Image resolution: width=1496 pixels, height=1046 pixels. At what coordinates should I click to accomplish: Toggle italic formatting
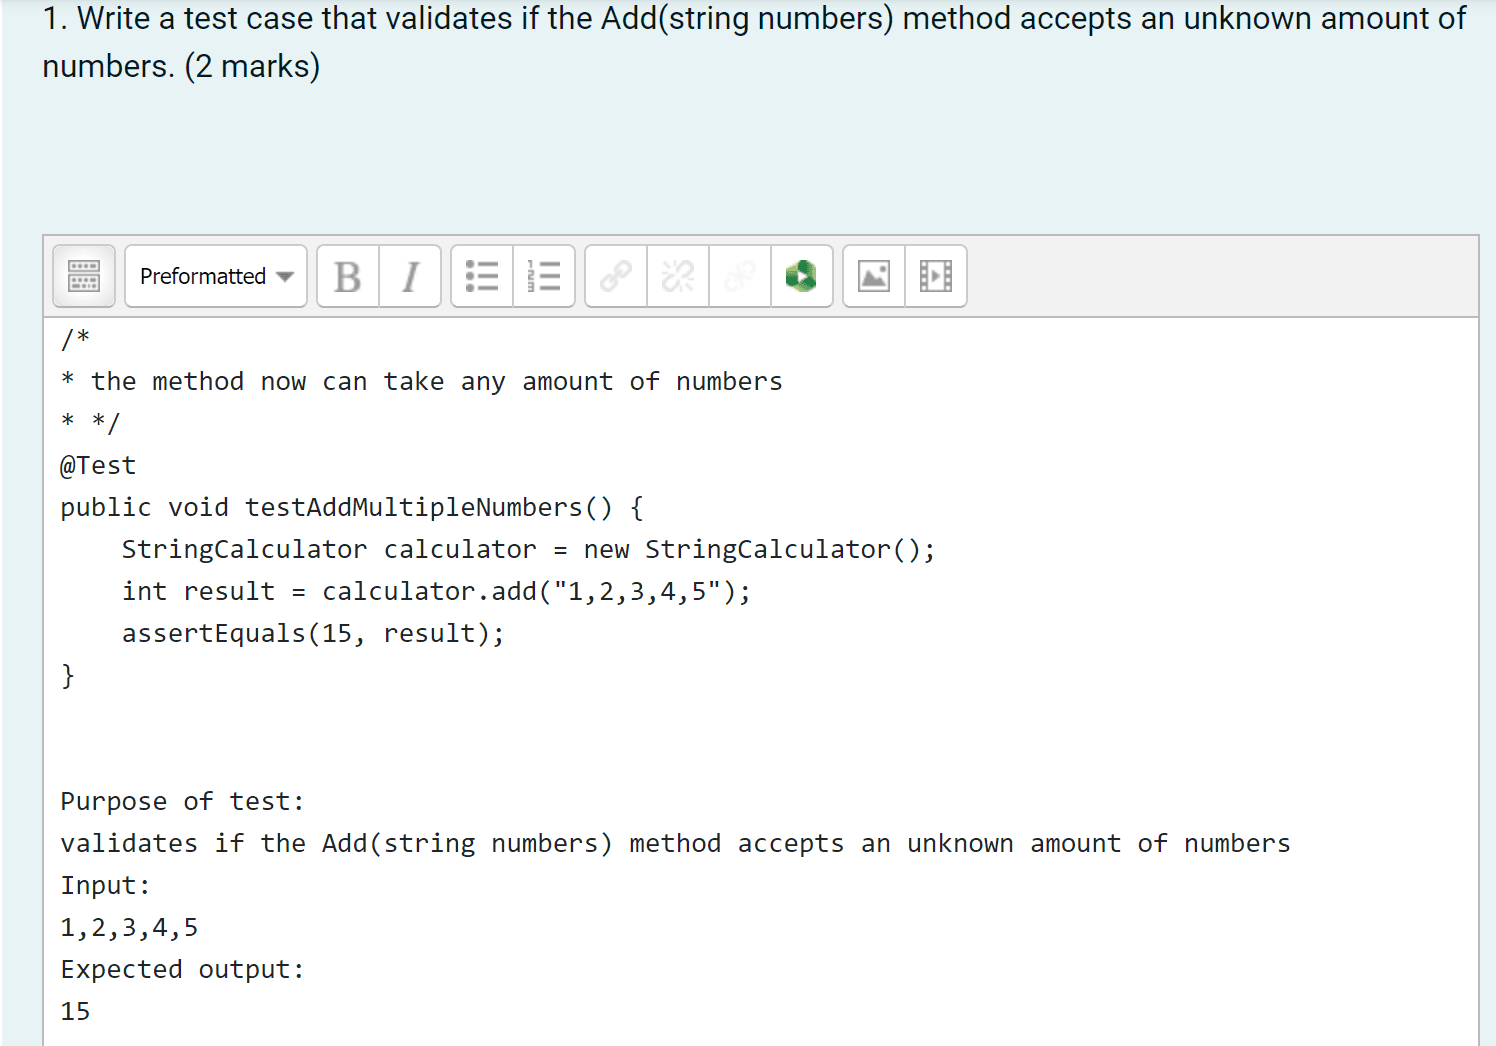pos(410,276)
